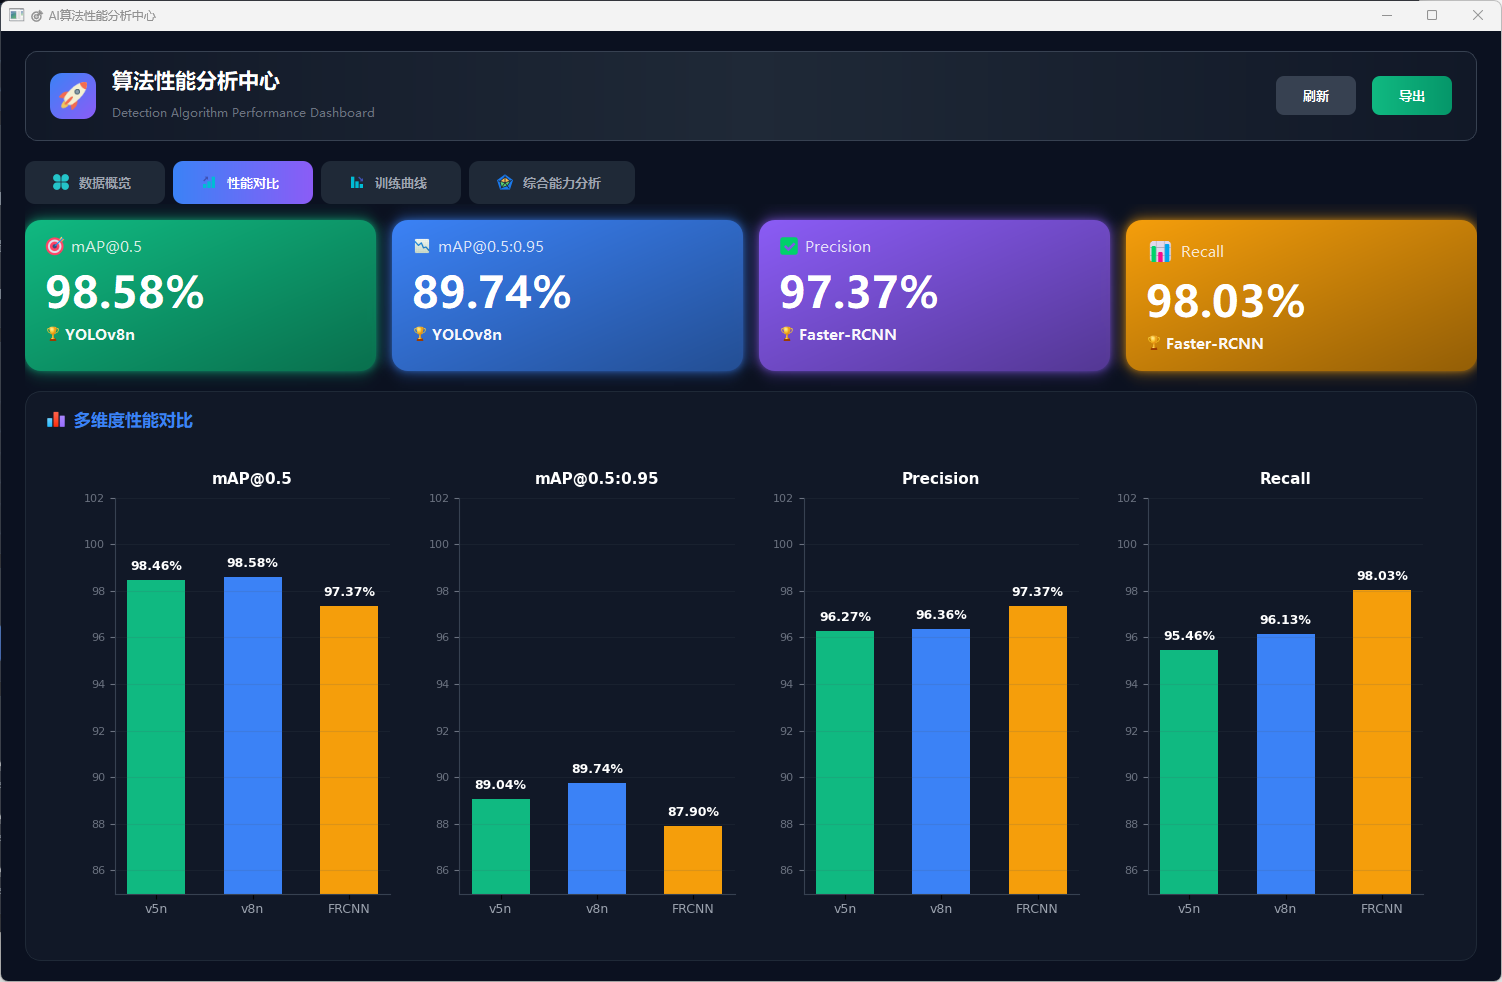The width and height of the screenshot is (1502, 982).
Task: Click the target icon on mAP@0.5 card
Action: pos(55,246)
